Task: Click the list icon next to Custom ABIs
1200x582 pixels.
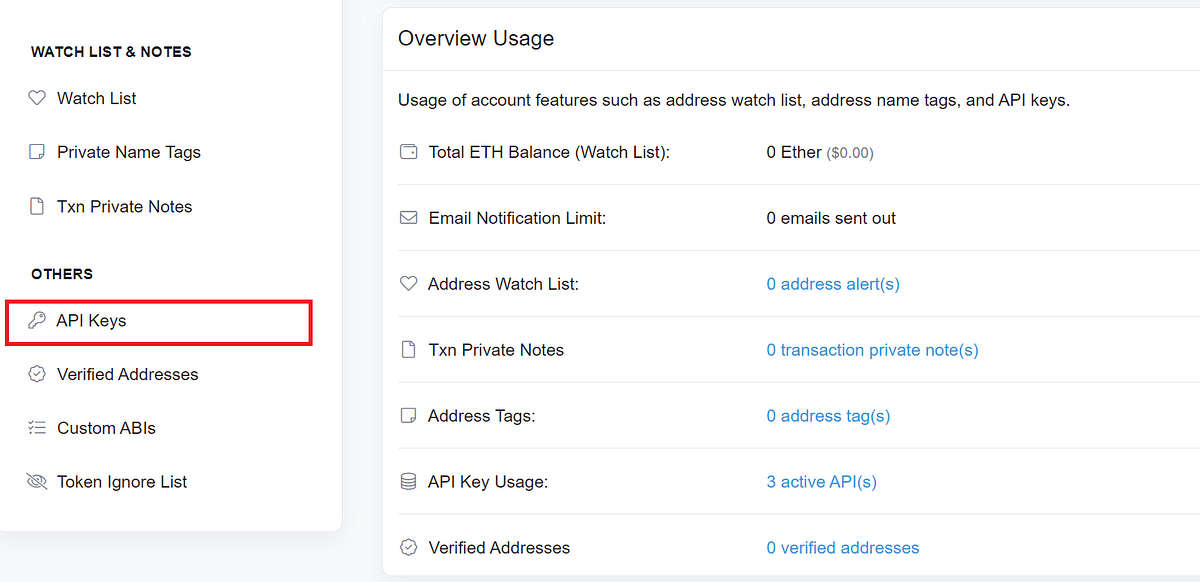Action: [x=37, y=428]
